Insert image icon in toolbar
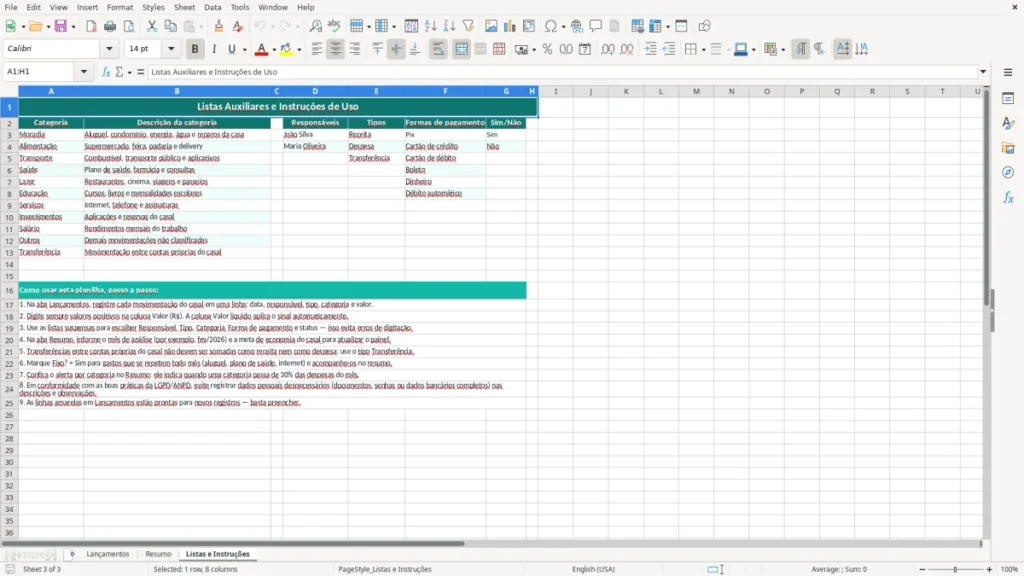 pos(491,26)
